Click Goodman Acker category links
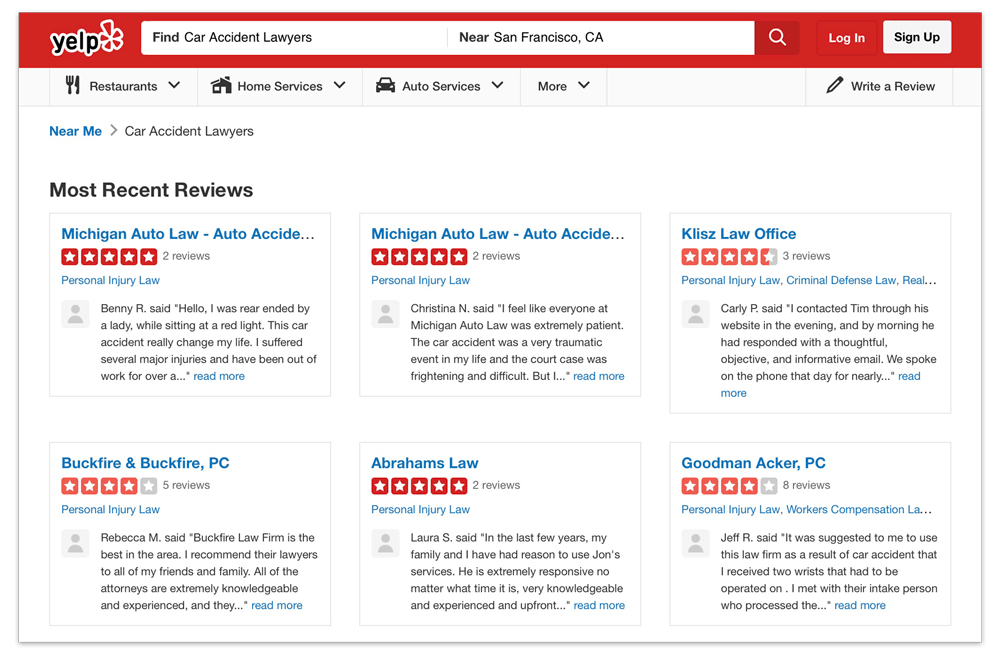 806,510
